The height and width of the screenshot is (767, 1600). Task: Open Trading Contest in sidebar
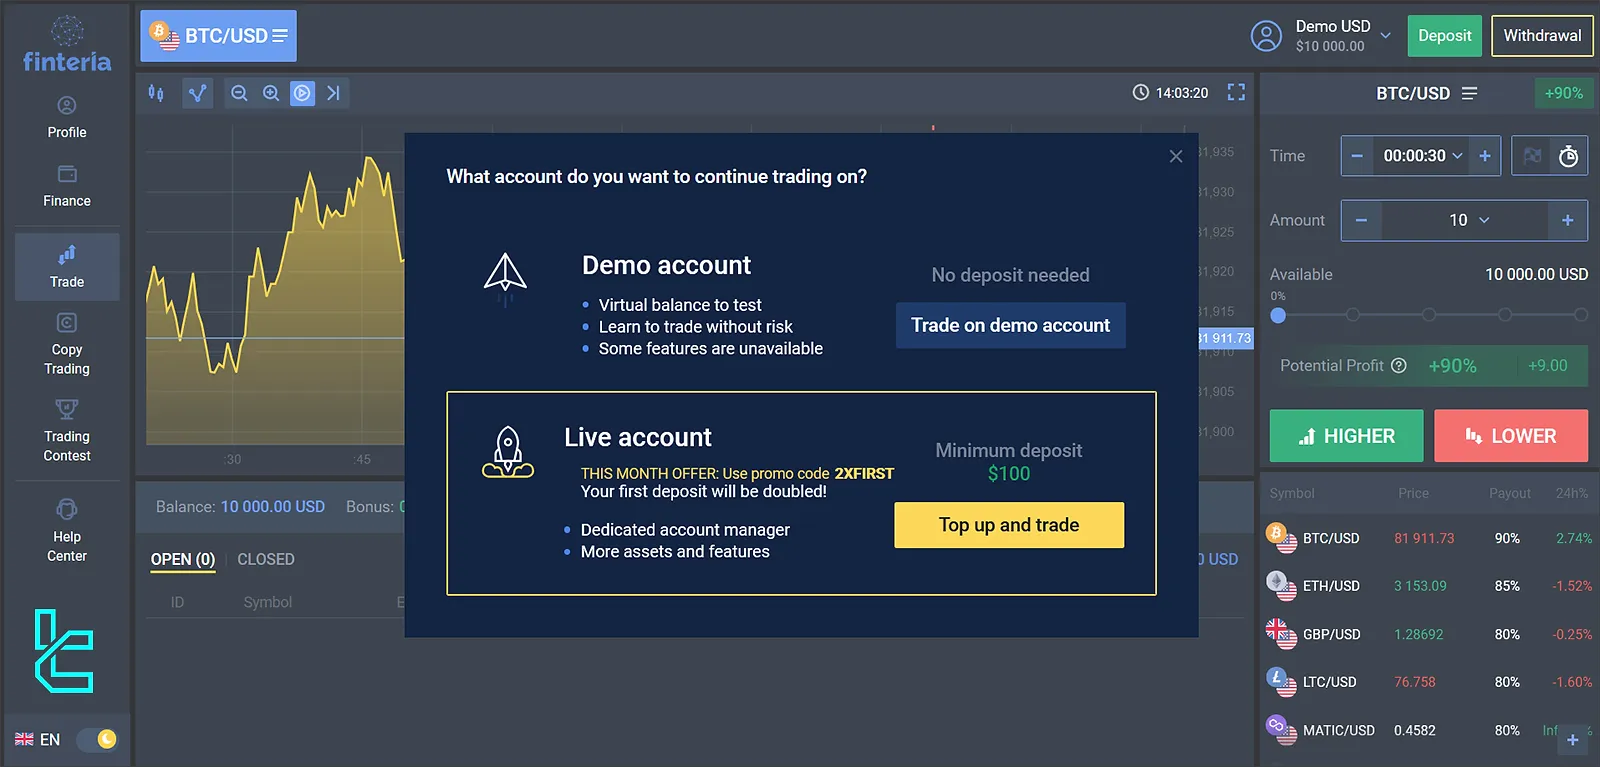click(67, 431)
